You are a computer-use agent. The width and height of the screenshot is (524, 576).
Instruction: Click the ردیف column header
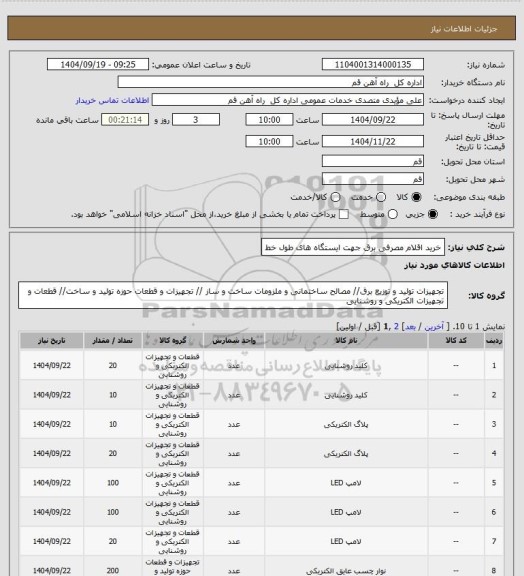[494, 341]
